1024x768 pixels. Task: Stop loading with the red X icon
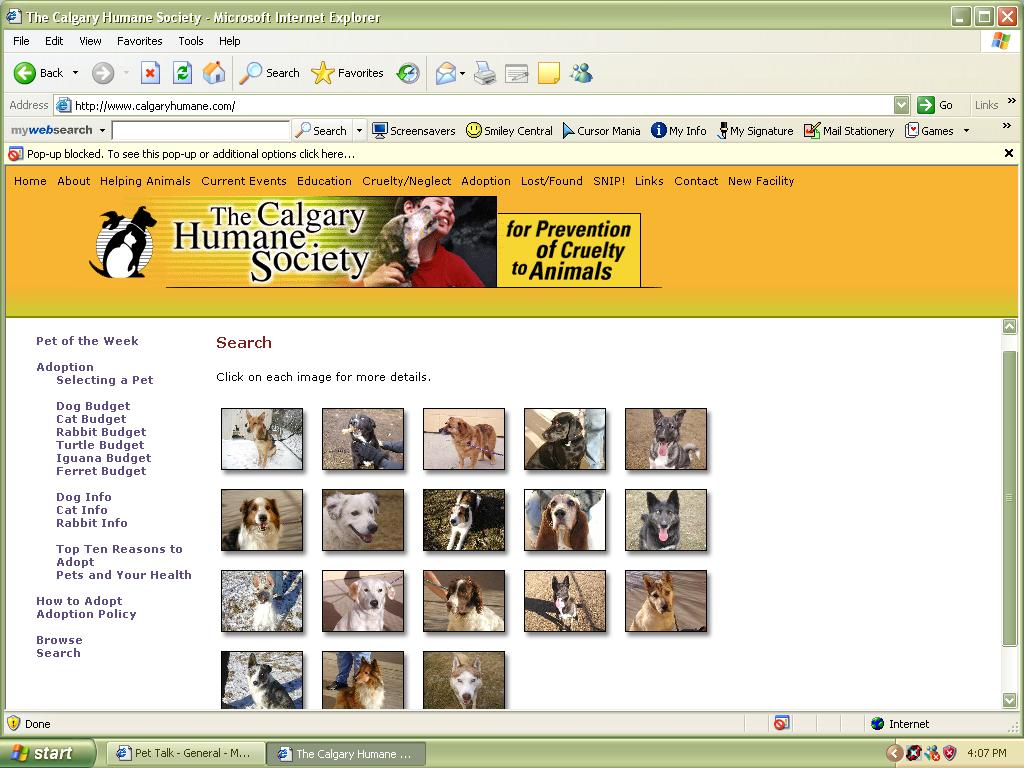(x=150, y=73)
